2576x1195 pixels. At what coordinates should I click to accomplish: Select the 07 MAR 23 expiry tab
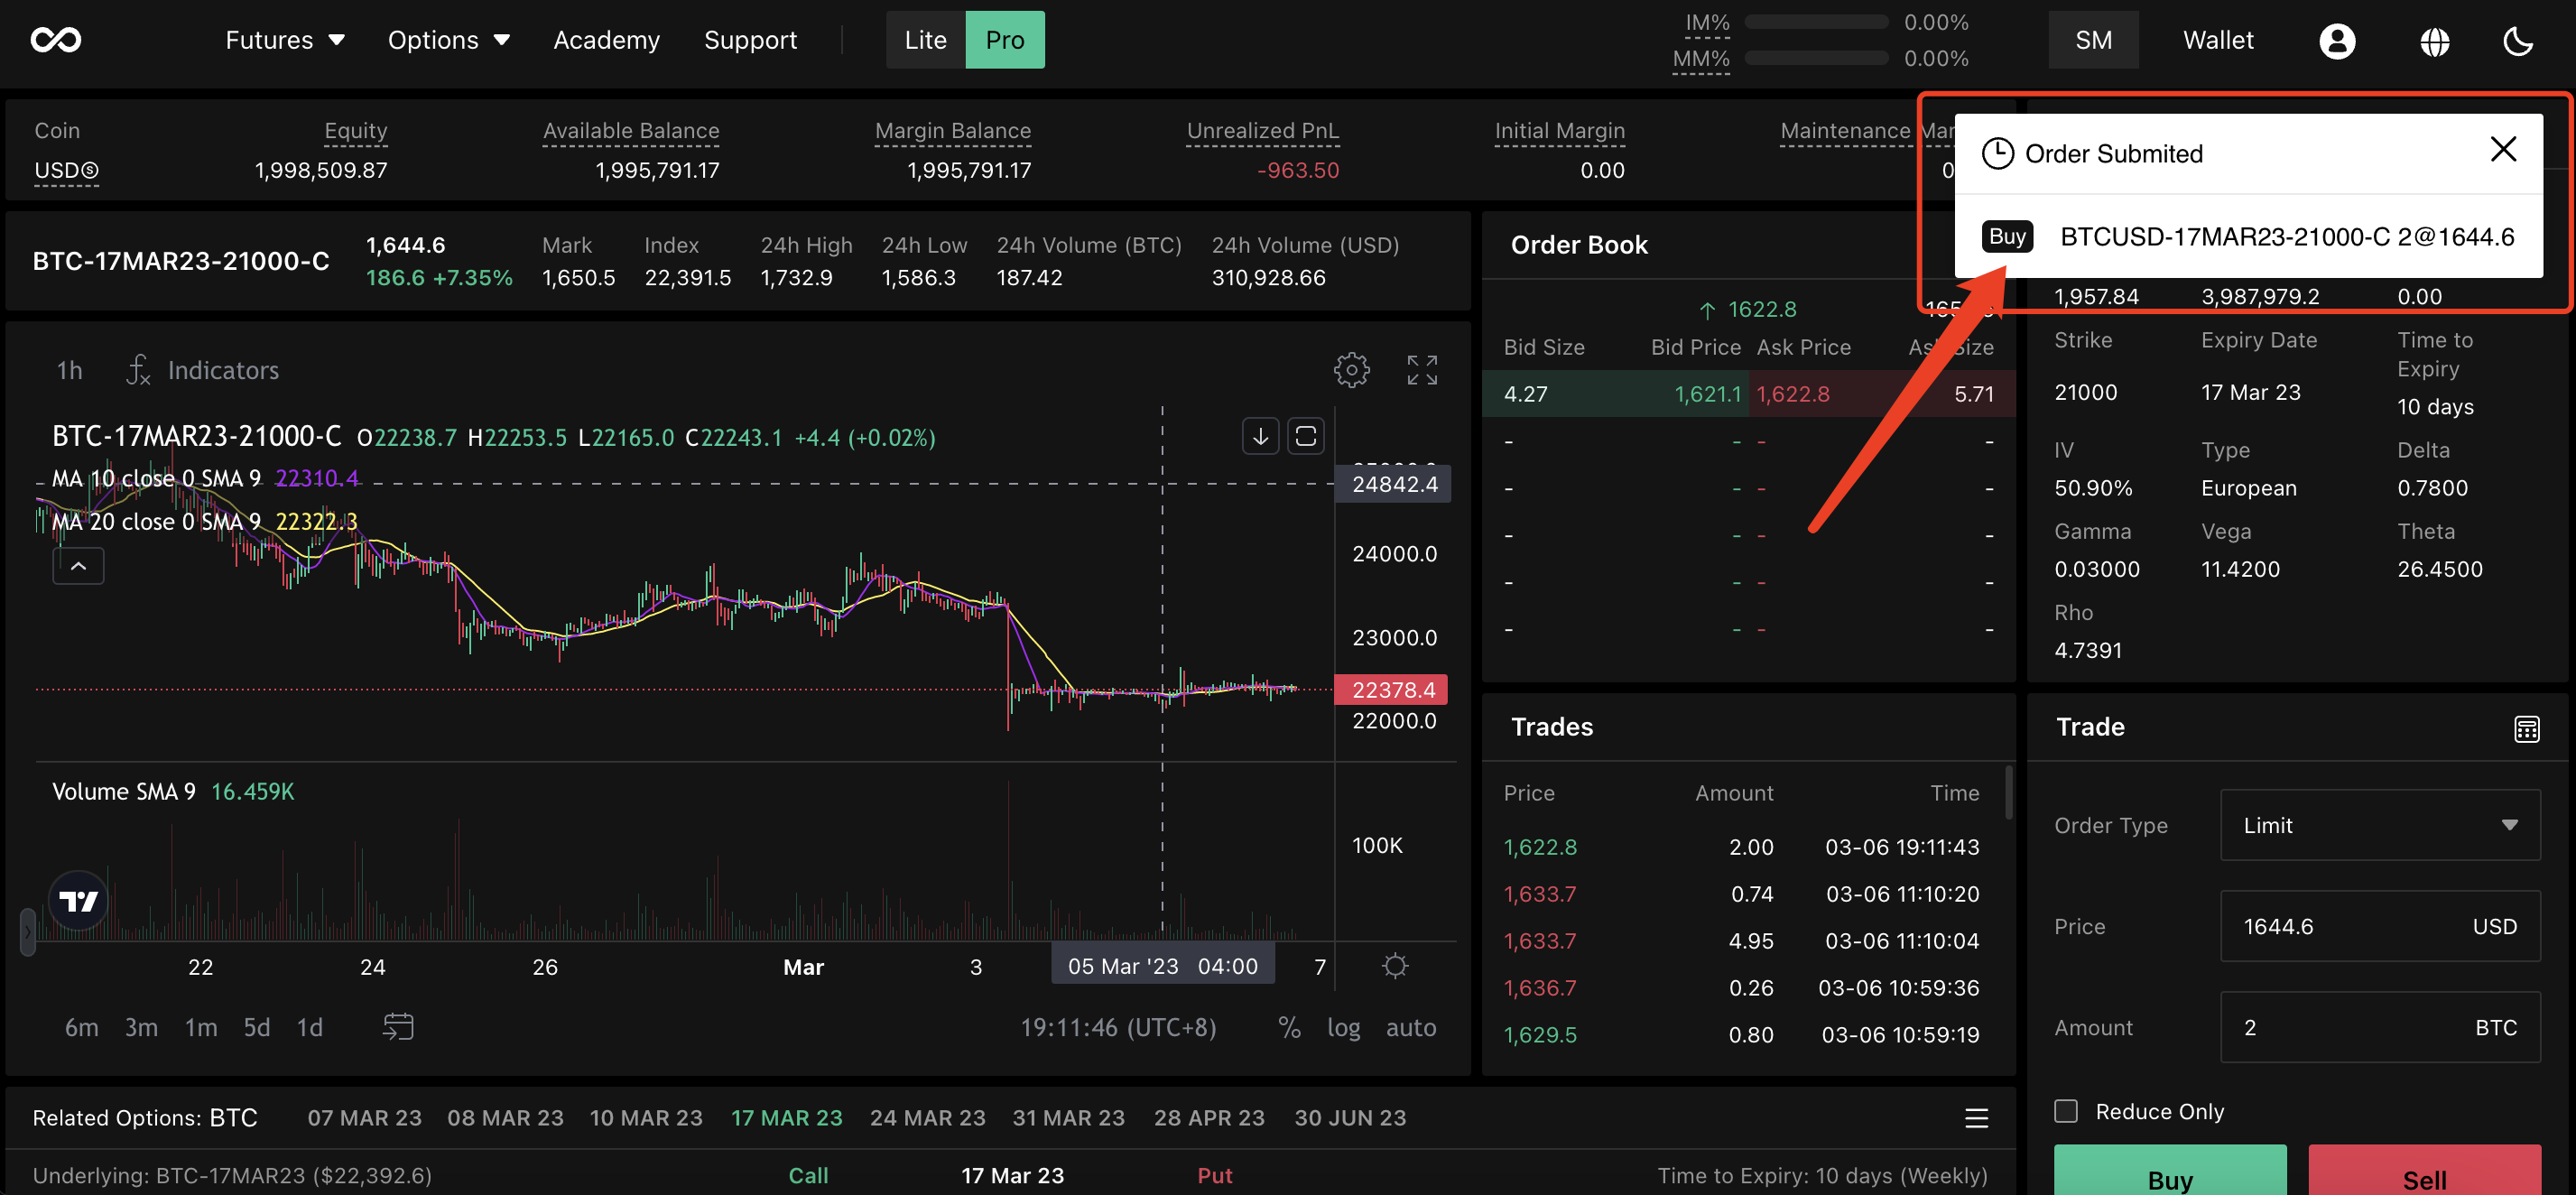364,1118
